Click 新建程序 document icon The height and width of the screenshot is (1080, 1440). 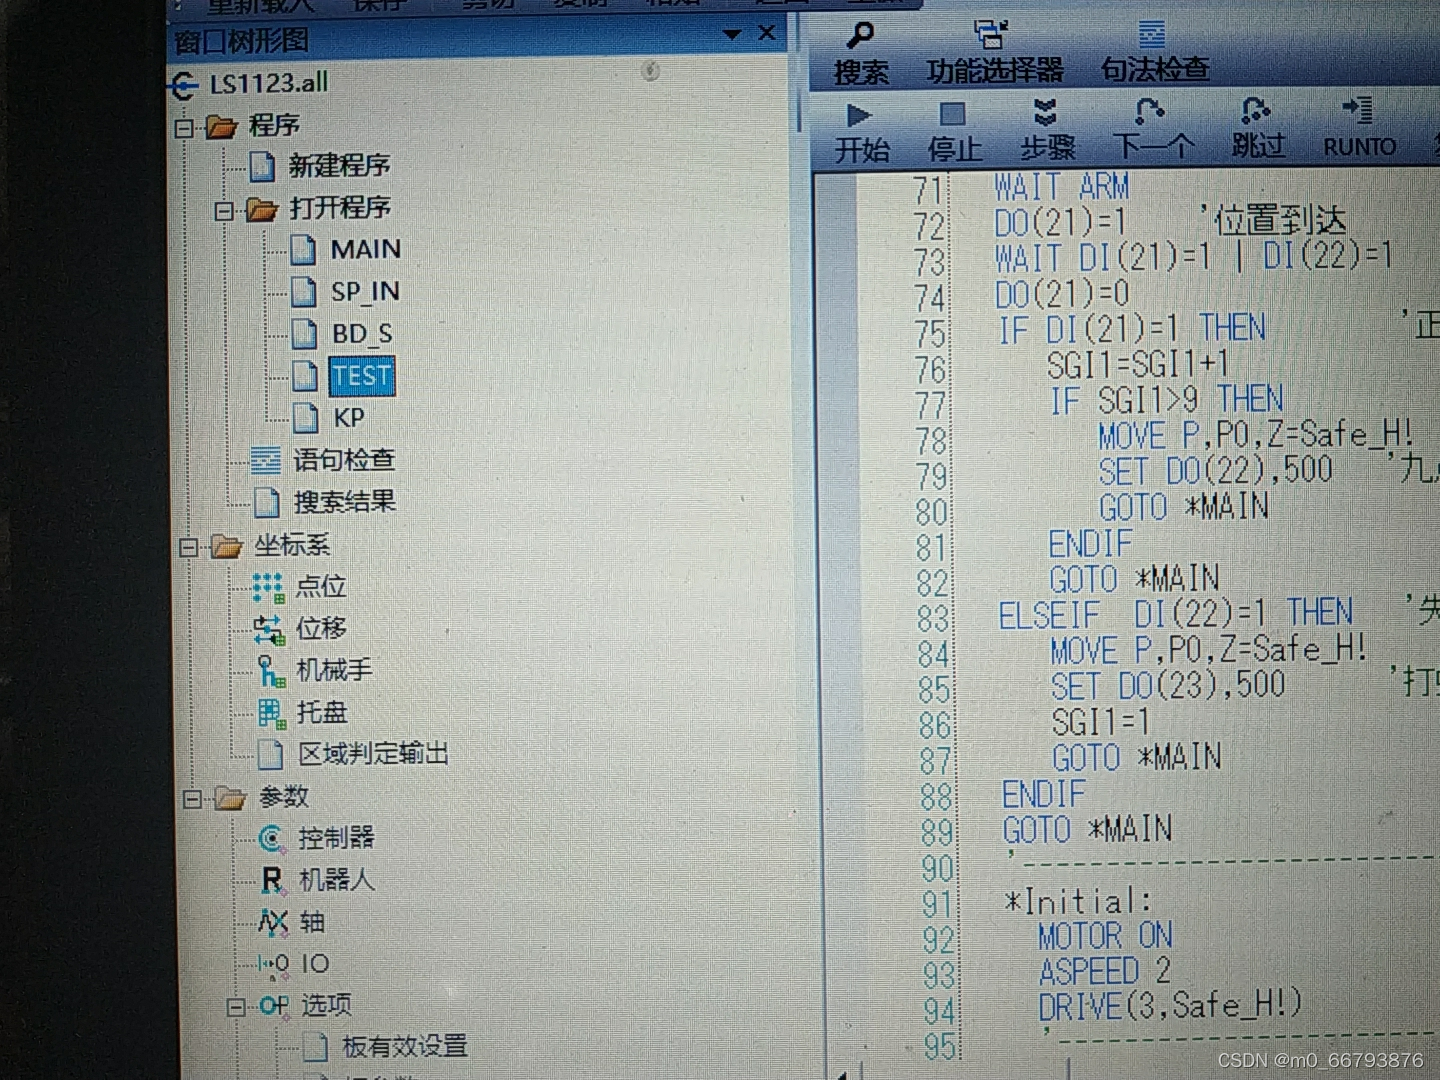[262, 166]
